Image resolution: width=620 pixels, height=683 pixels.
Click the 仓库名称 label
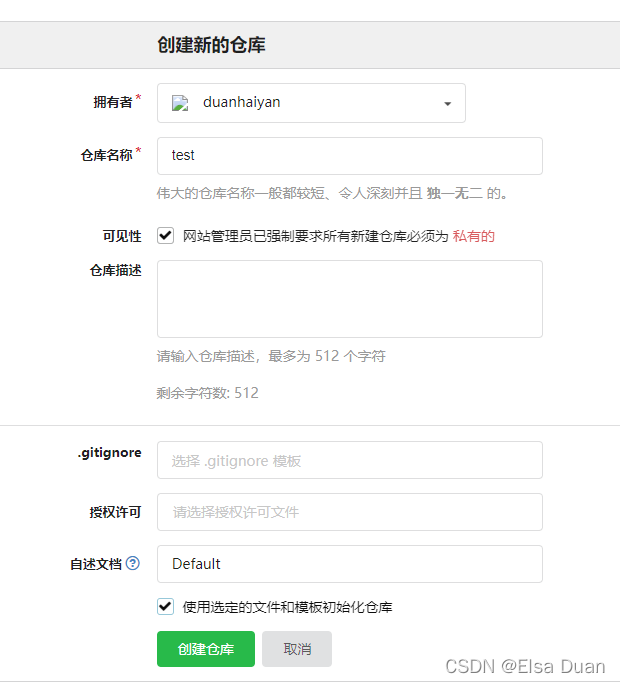[106, 155]
